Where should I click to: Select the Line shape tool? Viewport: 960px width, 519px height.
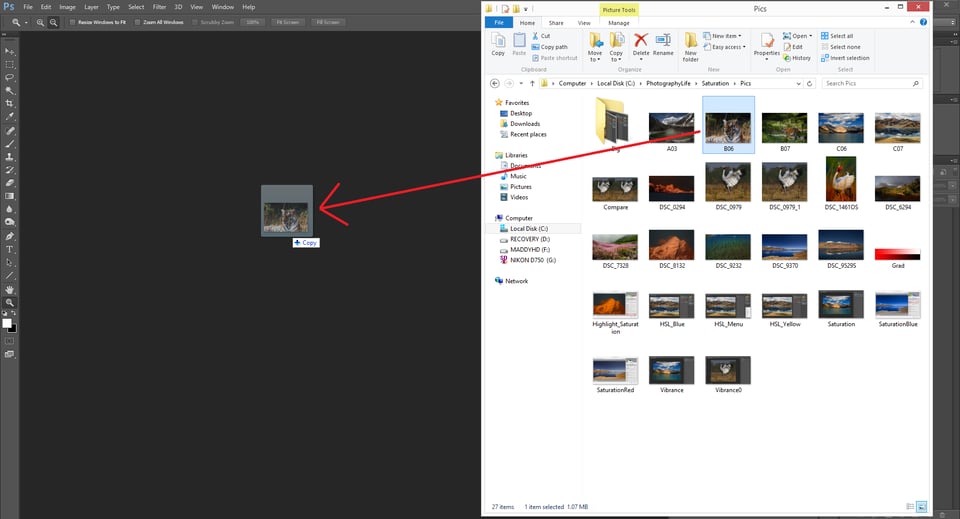[9, 275]
